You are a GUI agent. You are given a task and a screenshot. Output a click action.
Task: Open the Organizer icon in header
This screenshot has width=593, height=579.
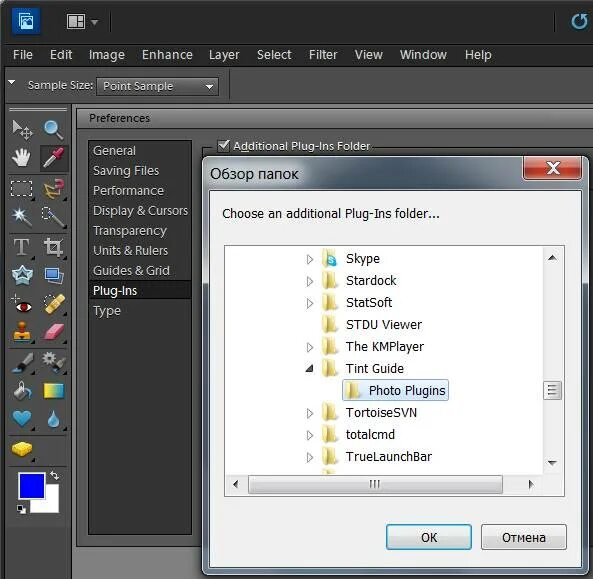click(26, 22)
